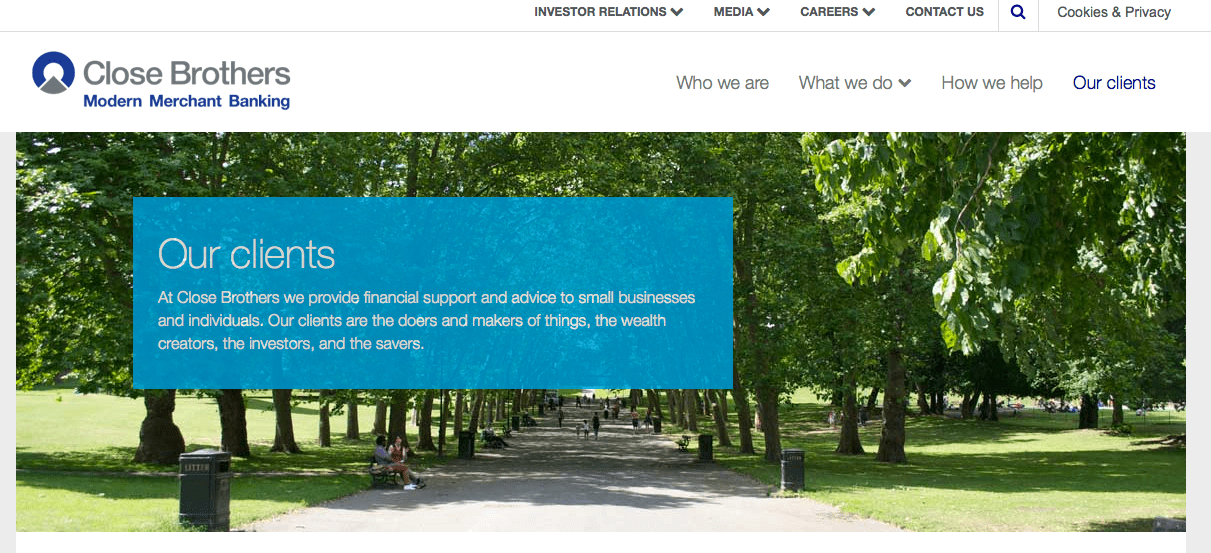This screenshot has width=1211, height=553.
Task: Open the Investor Relations menu label
Action: click(600, 12)
